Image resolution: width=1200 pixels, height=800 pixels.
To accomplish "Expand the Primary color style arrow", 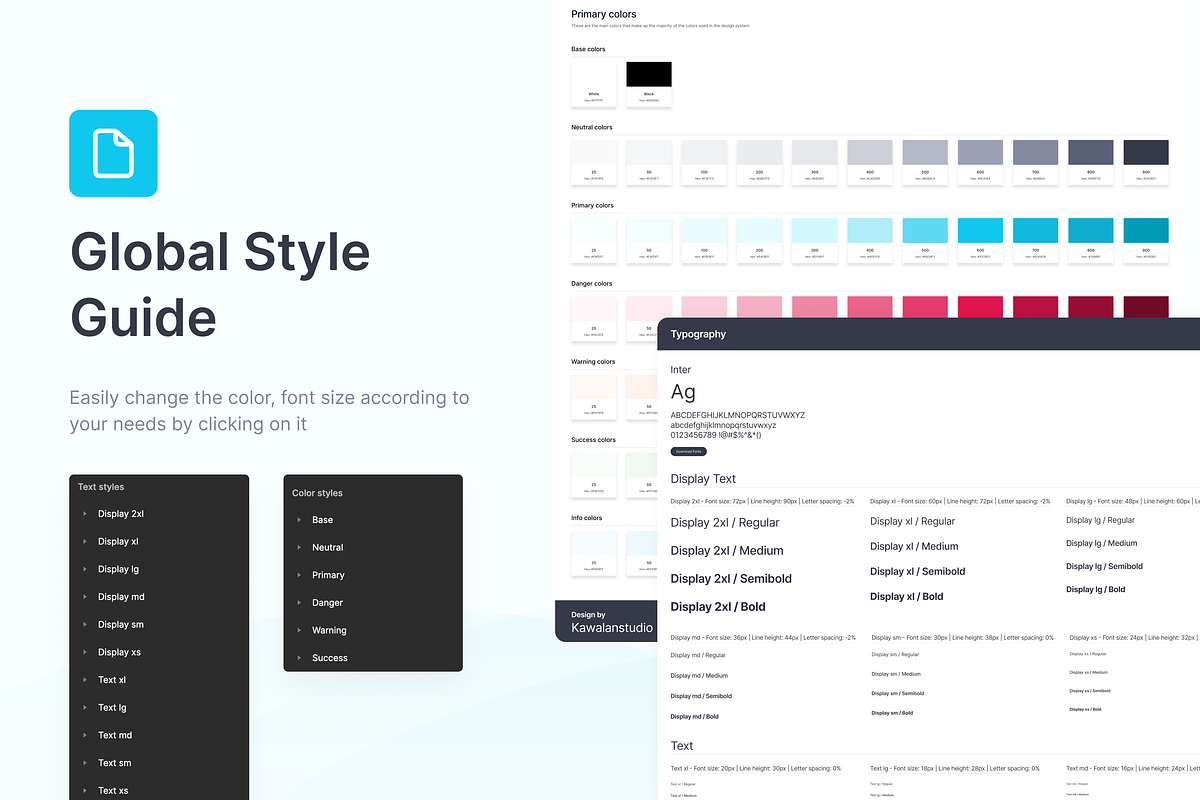I will [299, 575].
